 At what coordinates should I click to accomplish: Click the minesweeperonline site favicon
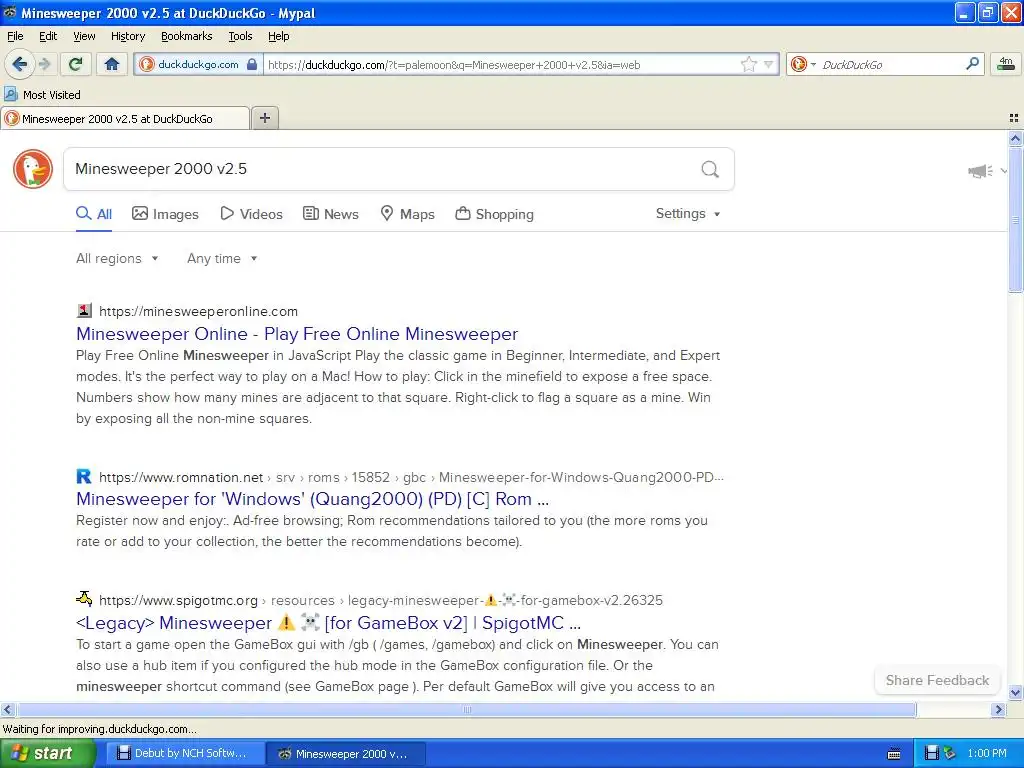coord(84,310)
